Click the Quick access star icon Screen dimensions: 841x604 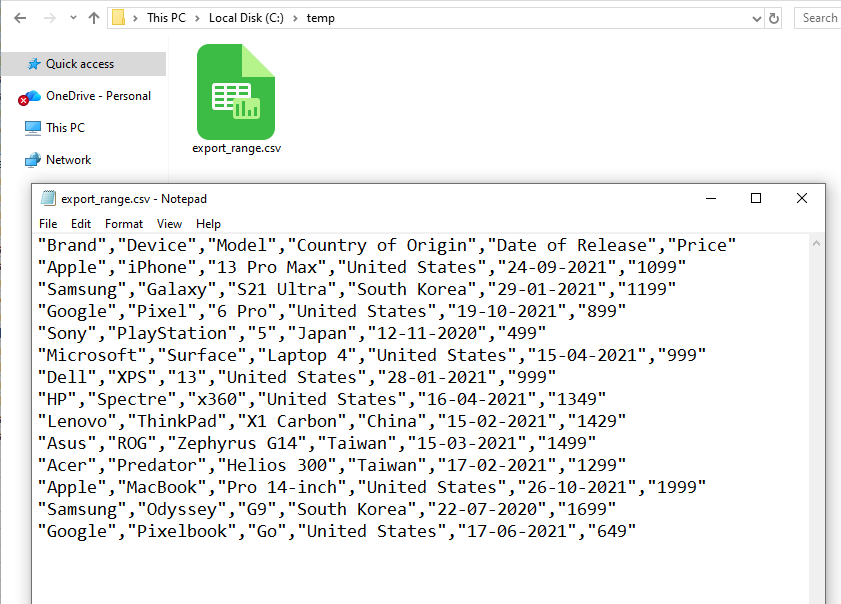click(34, 63)
